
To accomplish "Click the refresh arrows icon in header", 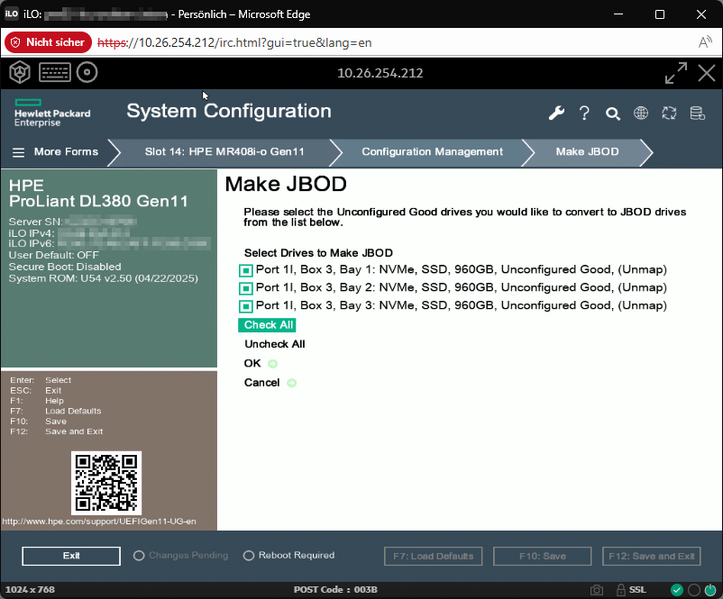I will [669, 113].
